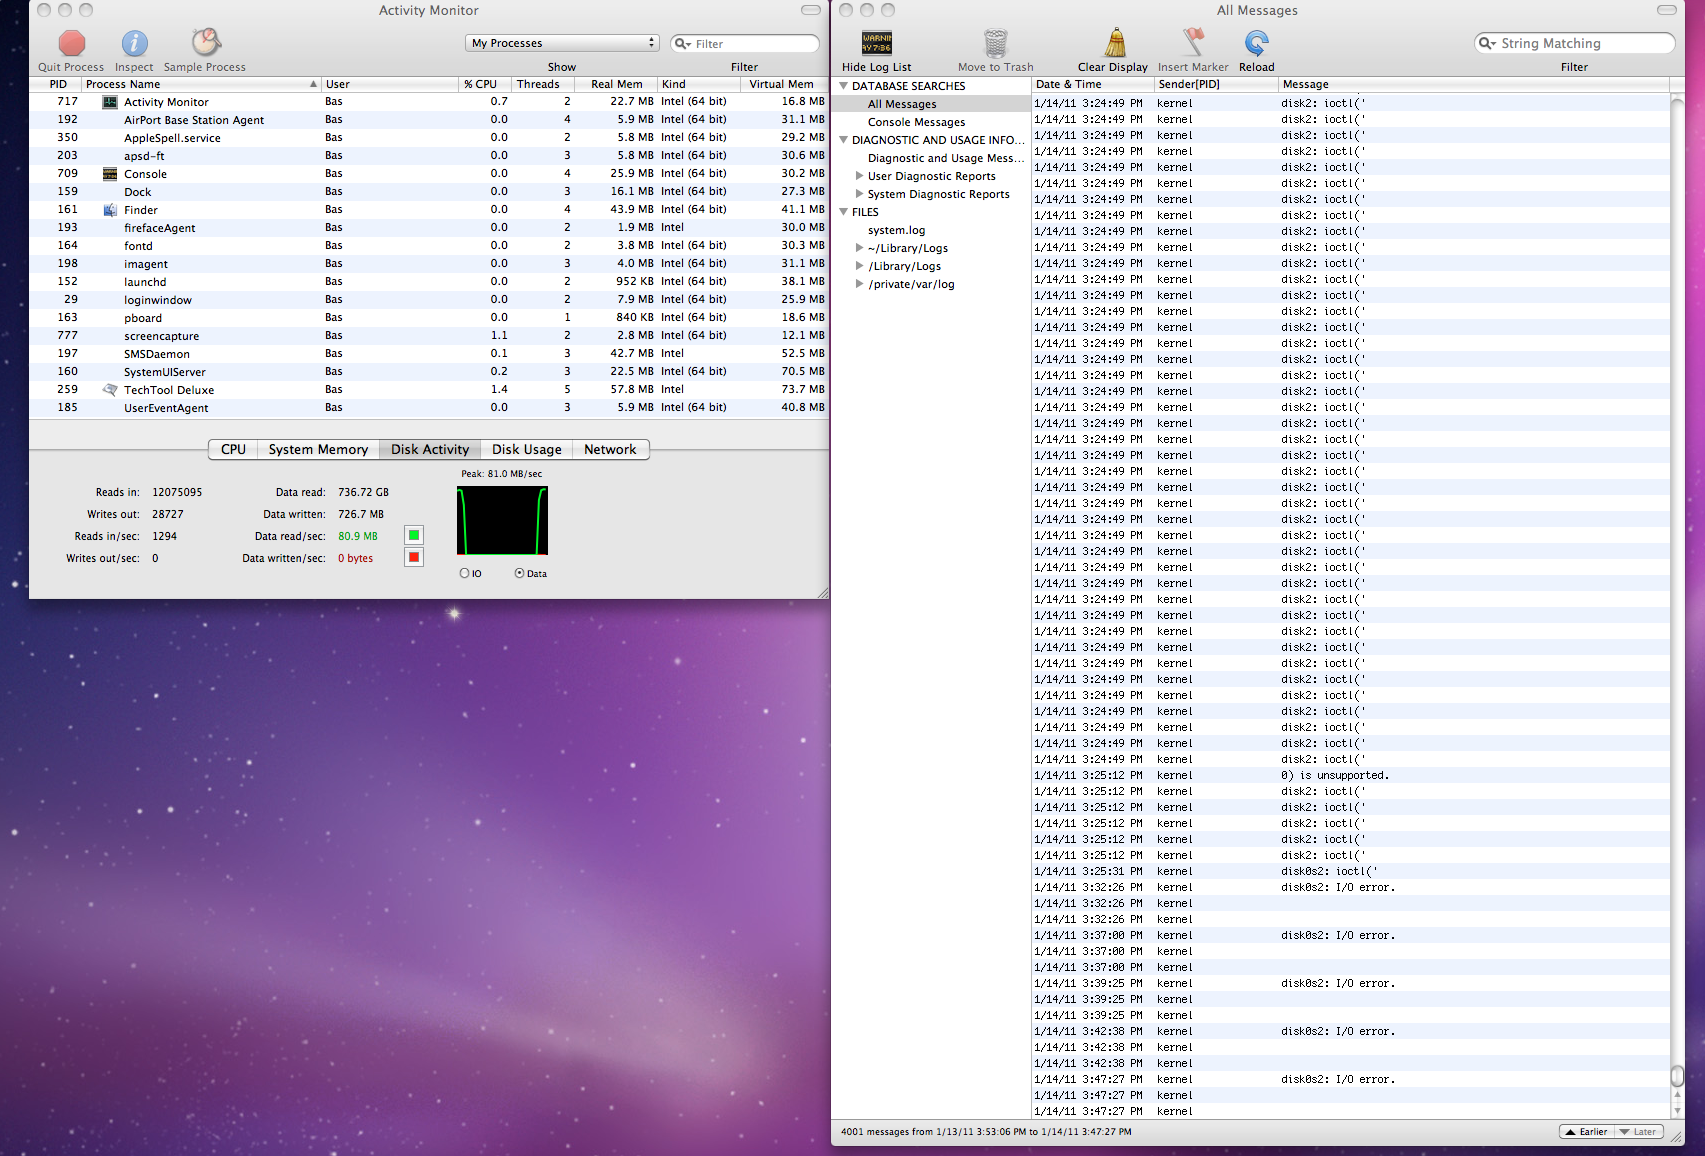Screen dimensions: 1705x1156
Task: Click the Activity Monitor Filter field
Action: point(745,44)
